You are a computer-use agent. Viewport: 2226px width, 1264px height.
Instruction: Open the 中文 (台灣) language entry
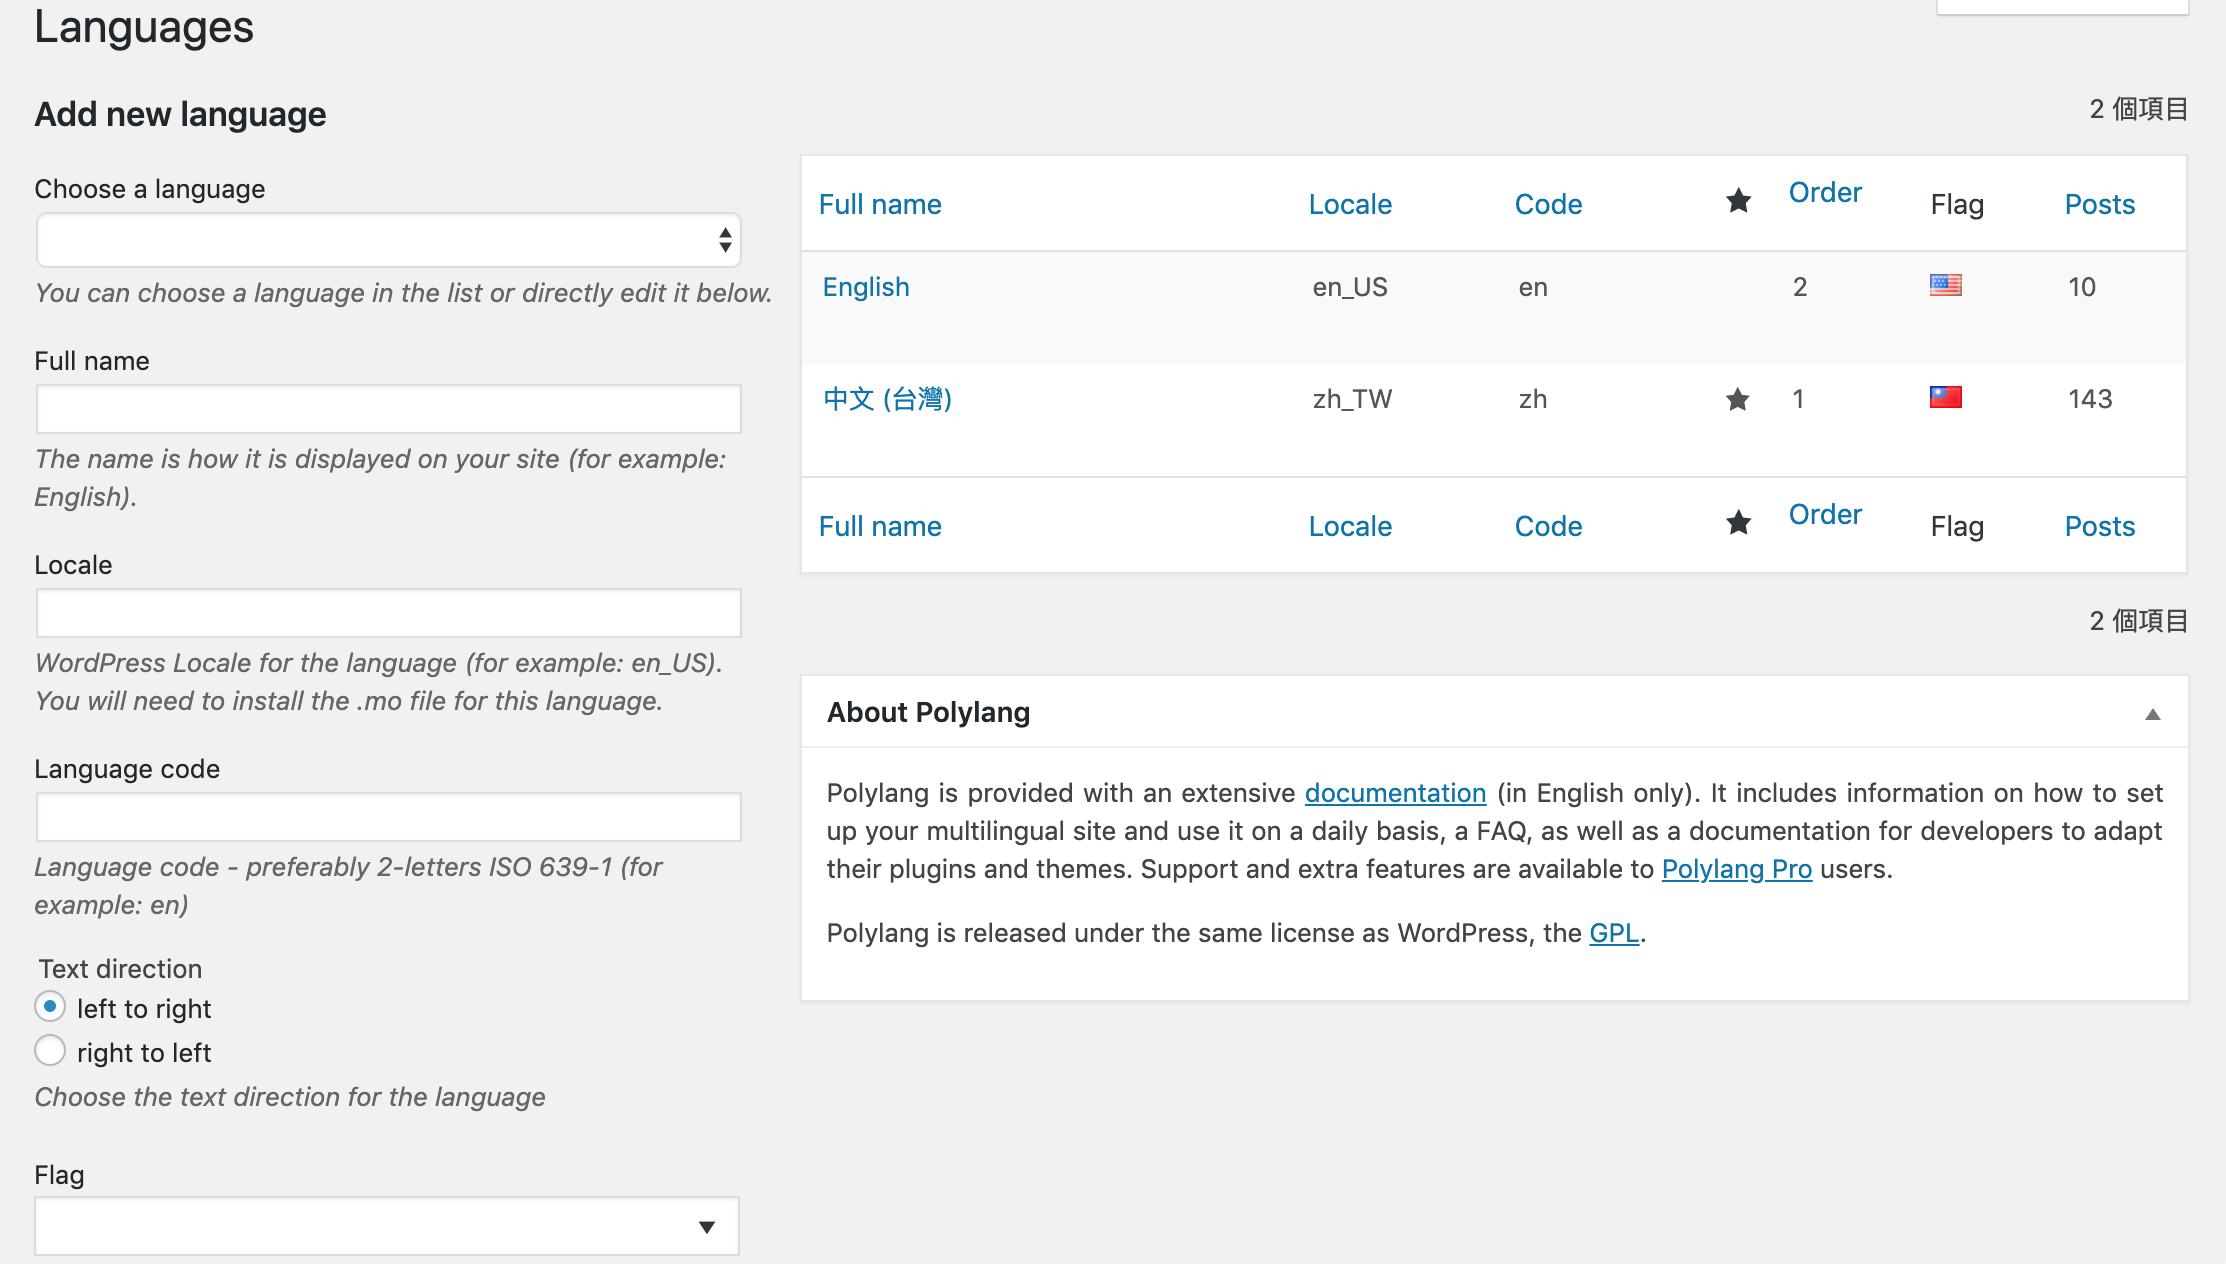pyautogui.click(x=887, y=399)
